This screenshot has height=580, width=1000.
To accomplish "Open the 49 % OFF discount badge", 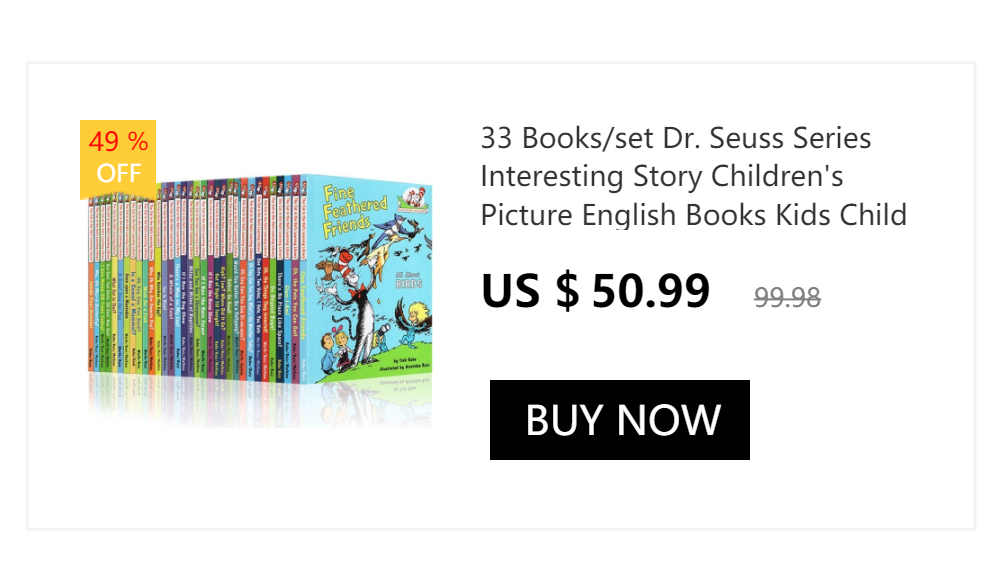I will pyautogui.click(x=118, y=158).
